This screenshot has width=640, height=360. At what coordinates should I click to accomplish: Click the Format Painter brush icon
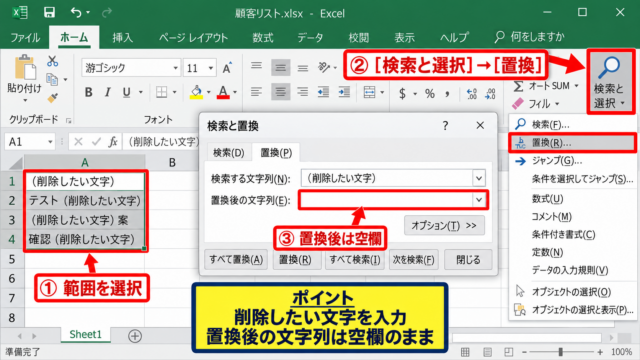point(52,98)
